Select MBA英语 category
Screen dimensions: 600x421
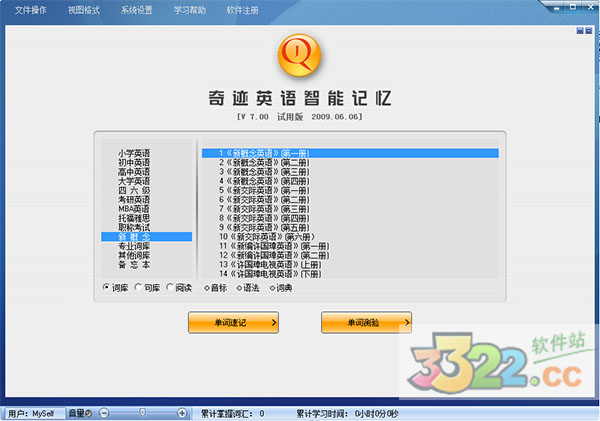pyautogui.click(x=134, y=209)
